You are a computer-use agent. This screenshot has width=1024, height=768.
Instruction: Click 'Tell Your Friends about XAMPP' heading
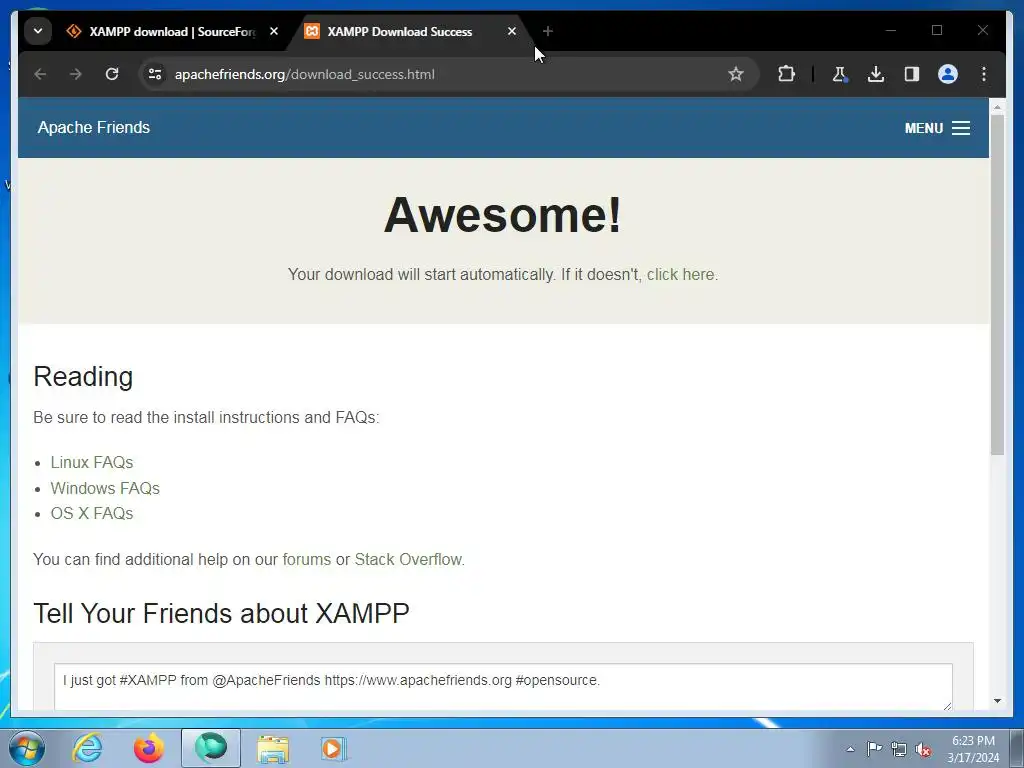221,614
